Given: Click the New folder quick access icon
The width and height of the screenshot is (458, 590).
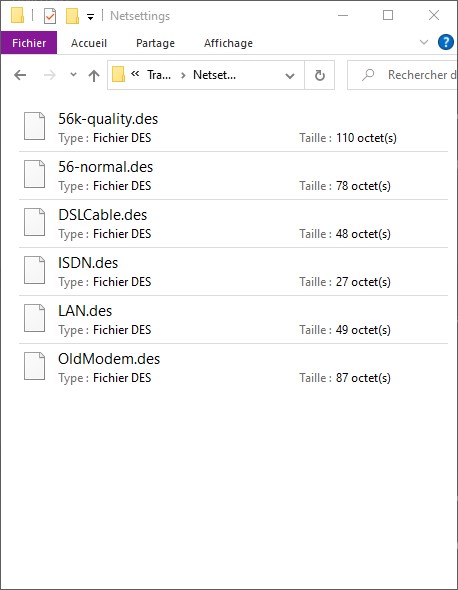Looking at the screenshot, I should click(x=72, y=16).
